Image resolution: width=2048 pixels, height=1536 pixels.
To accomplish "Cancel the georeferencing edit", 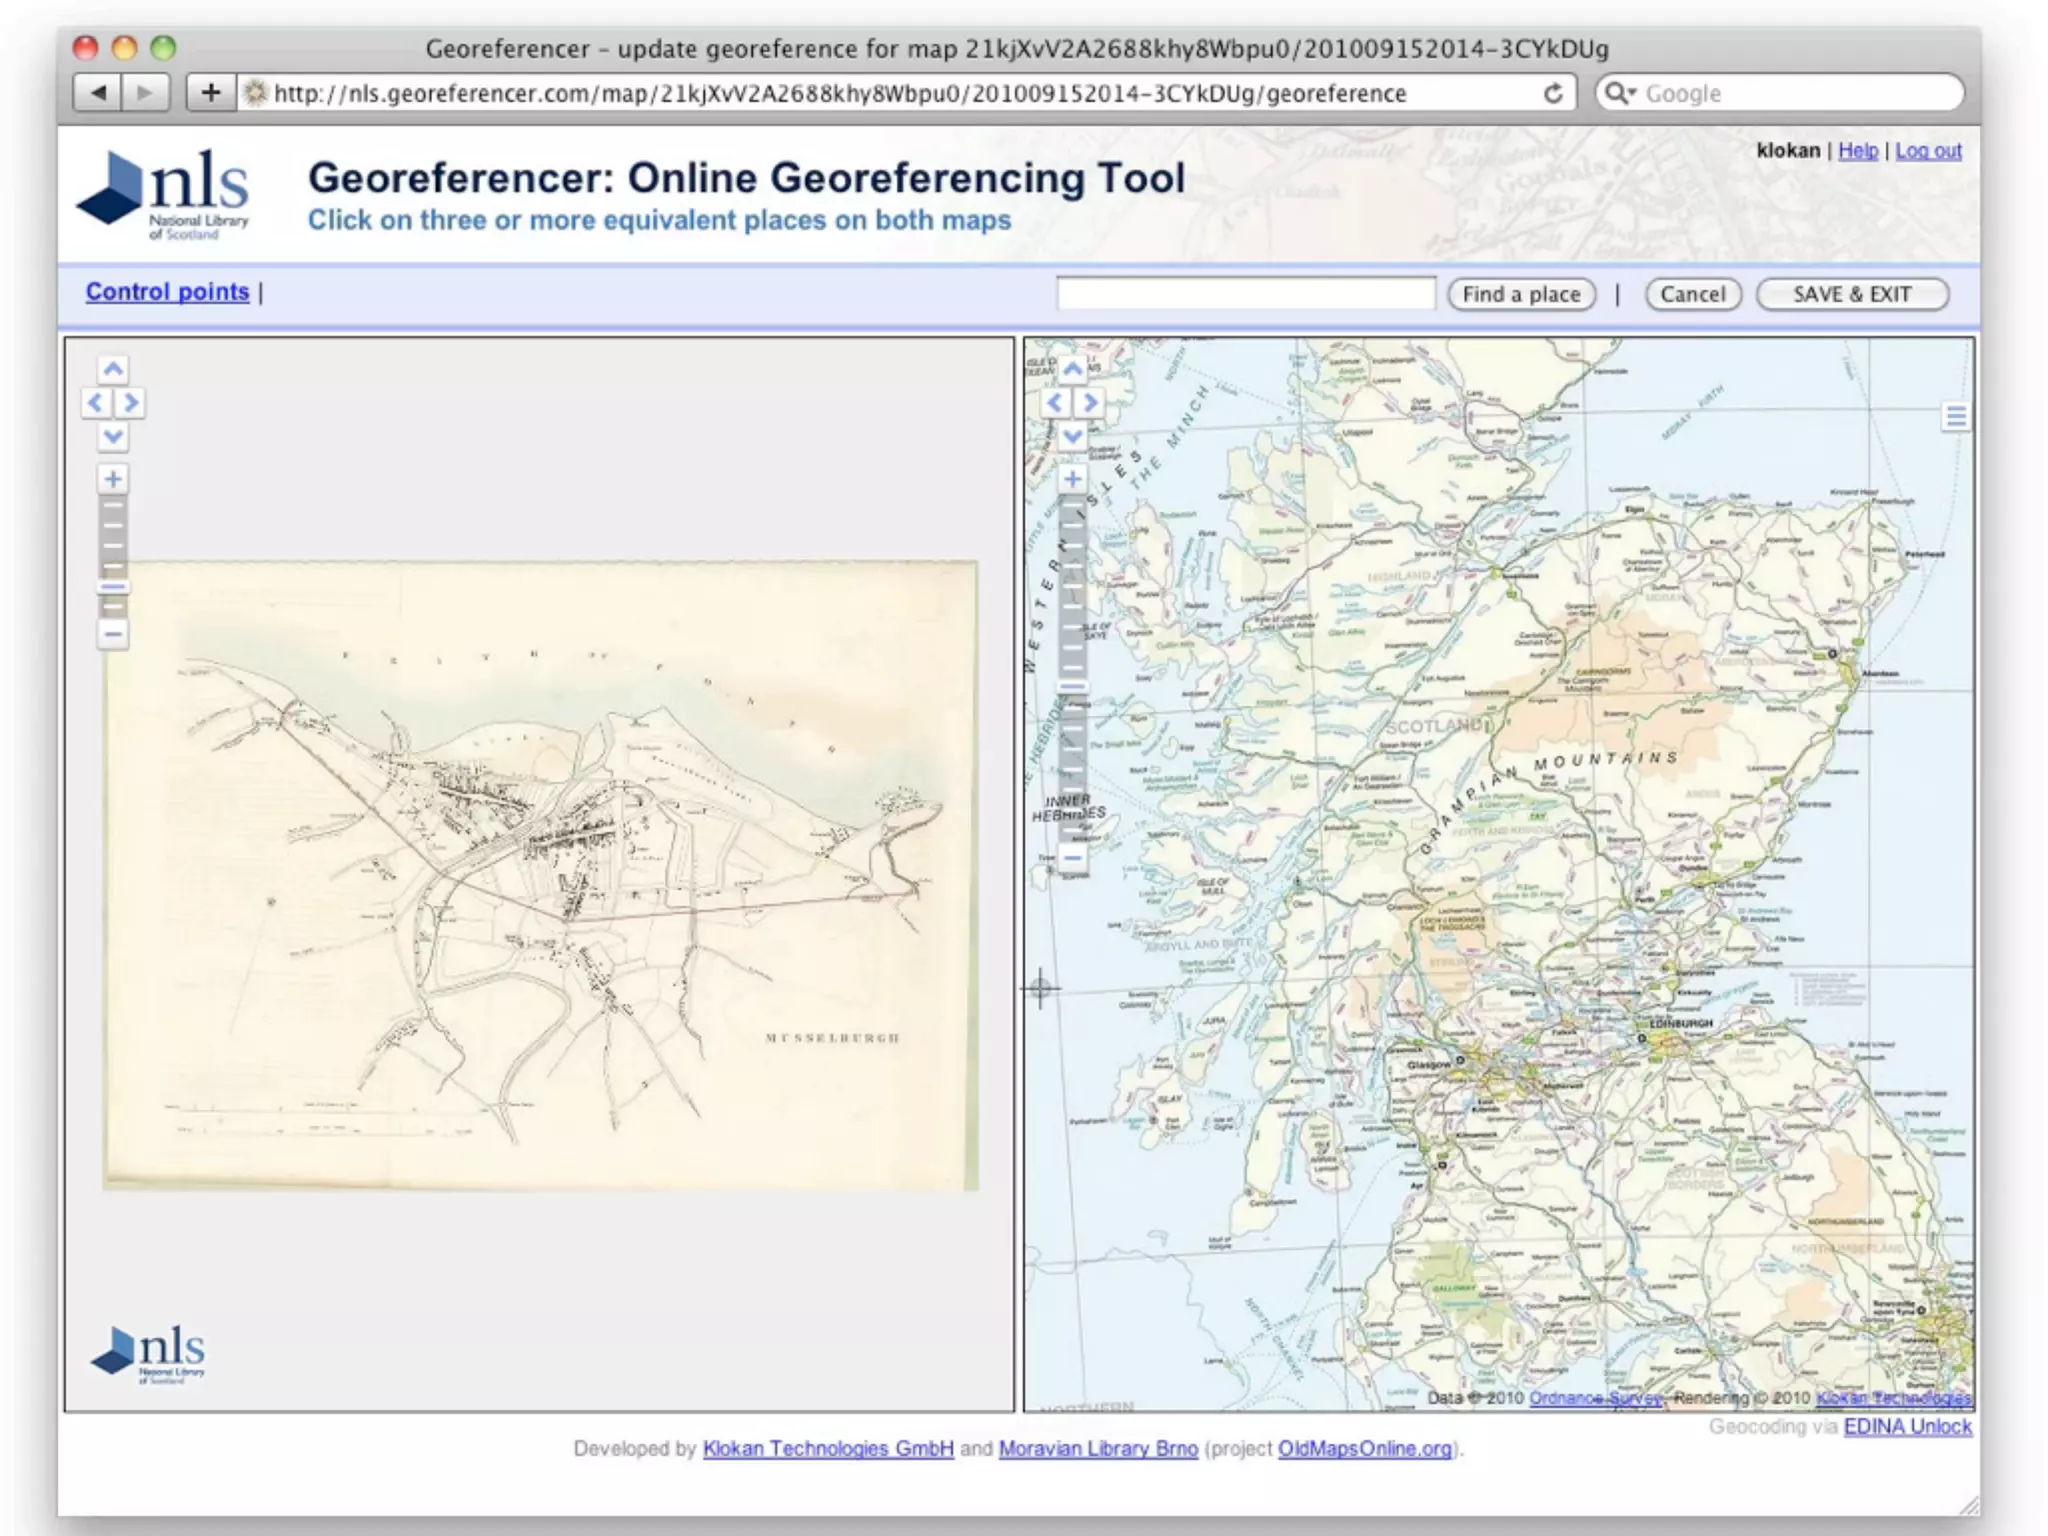I will point(1692,294).
